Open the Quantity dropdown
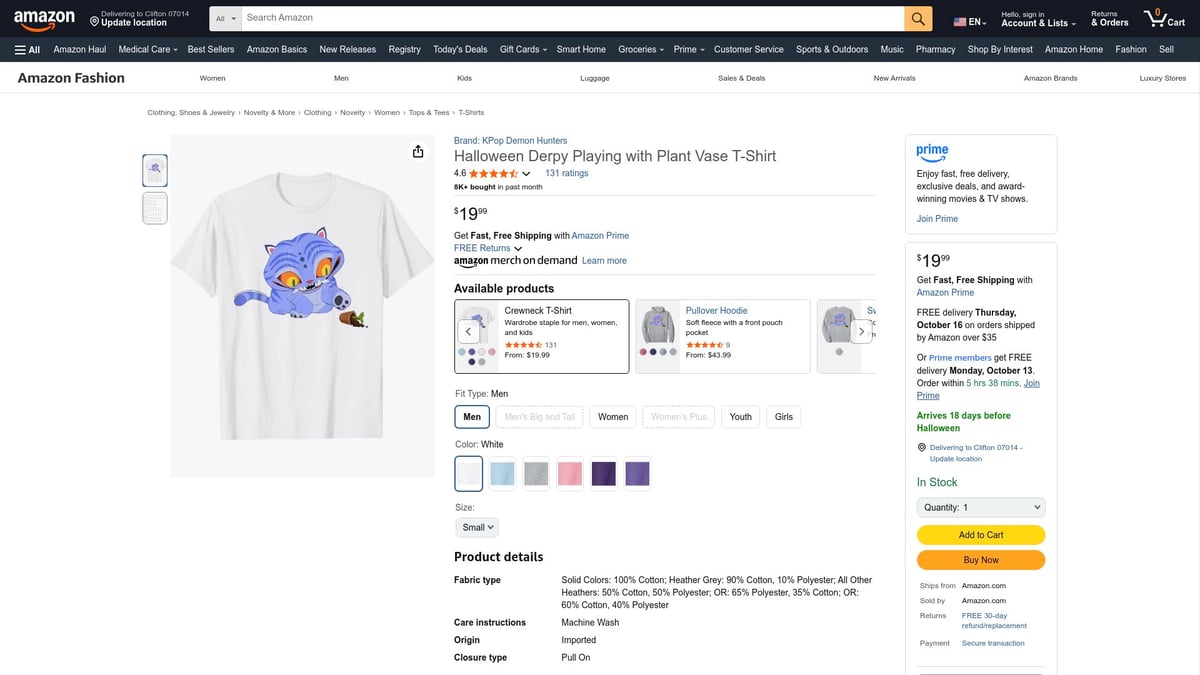 pyautogui.click(x=980, y=507)
